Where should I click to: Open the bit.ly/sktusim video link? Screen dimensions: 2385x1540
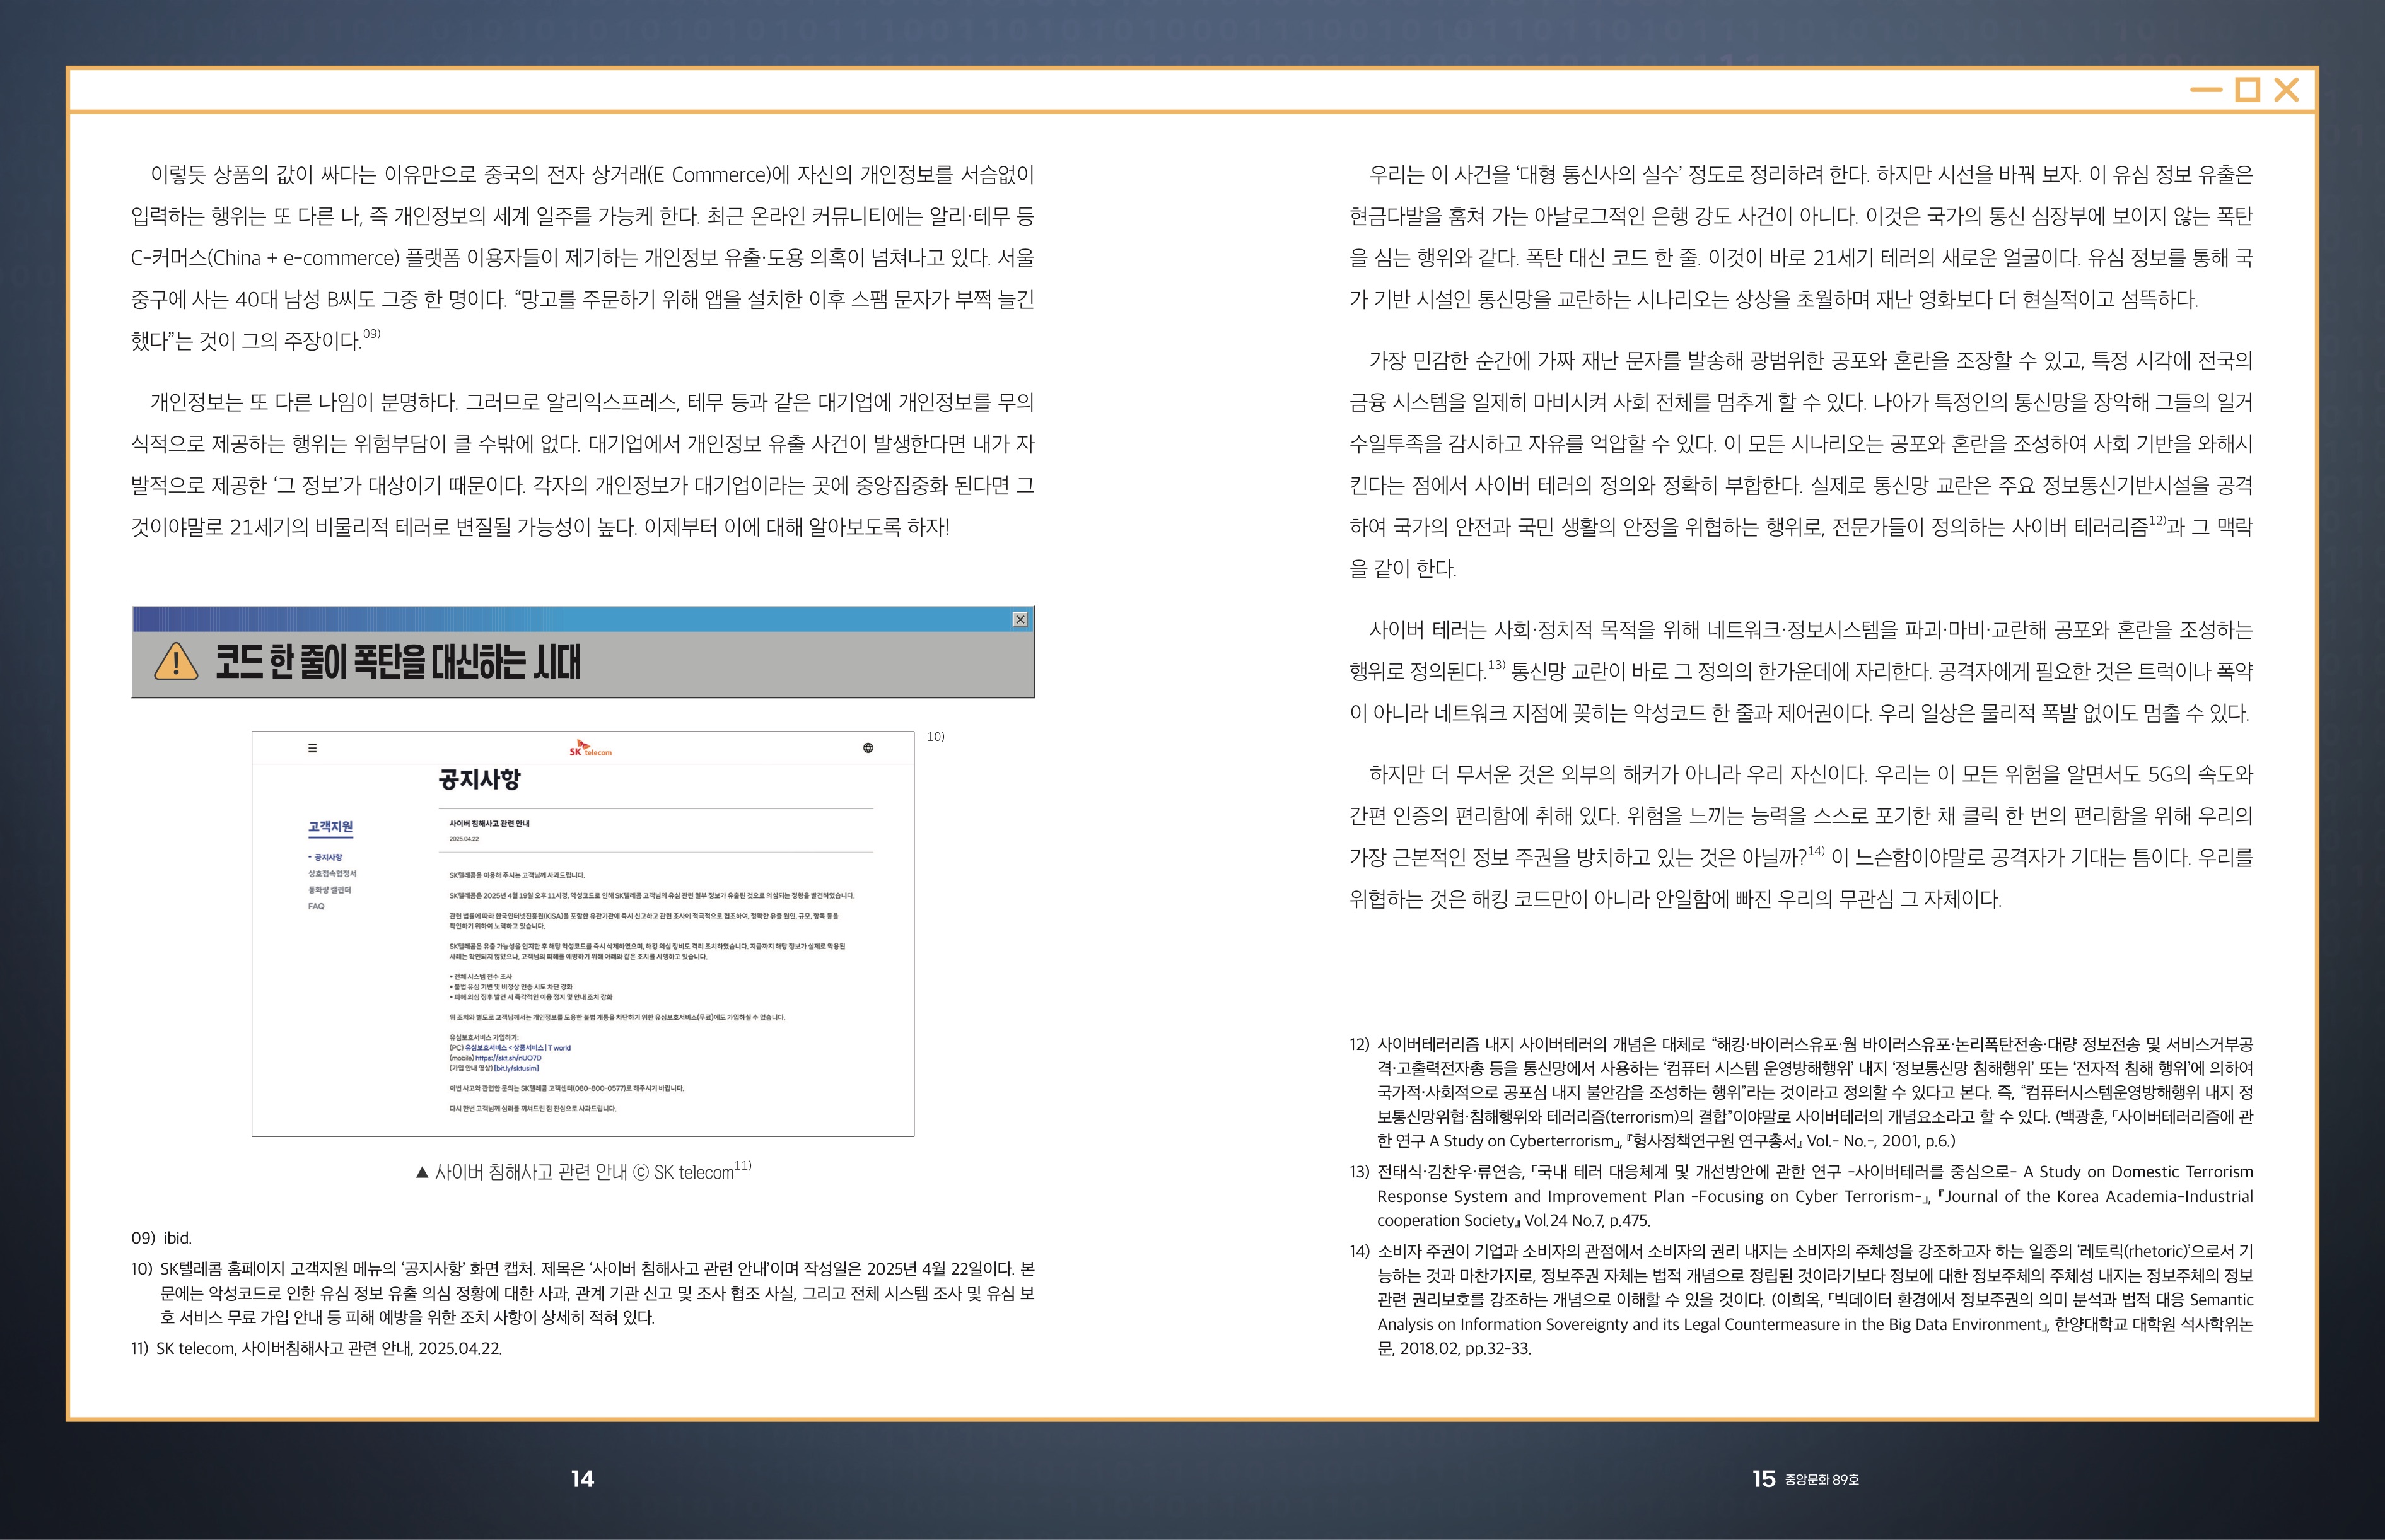(x=516, y=1068)
